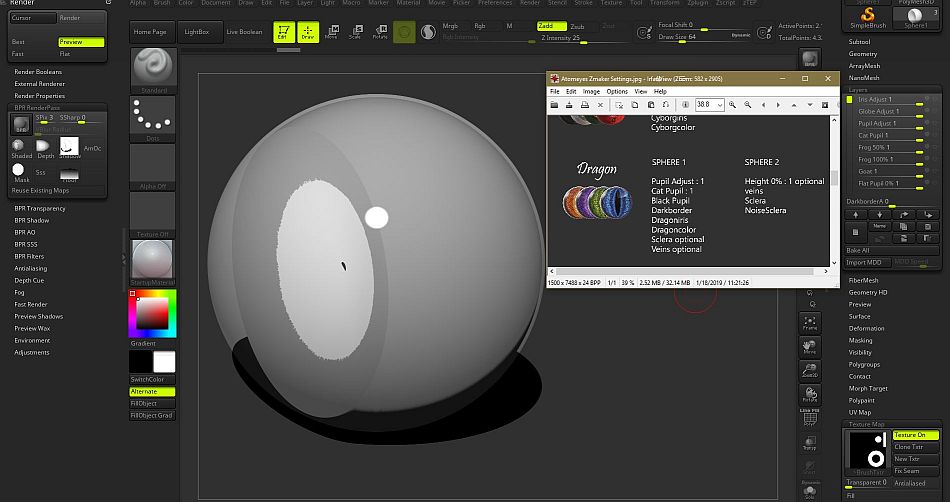Toggle Texture On in Texture Map
Viewport: 950px width, 502px height.
(x=915, y=435)
